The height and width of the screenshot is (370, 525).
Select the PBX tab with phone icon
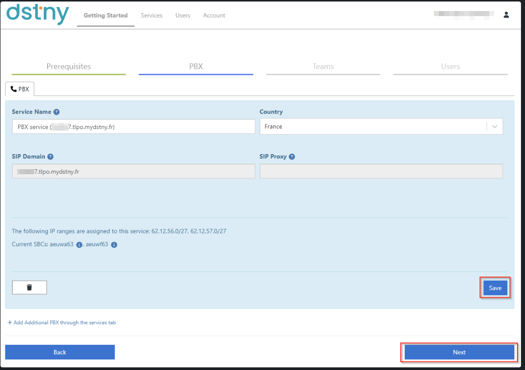pos(20,89)
